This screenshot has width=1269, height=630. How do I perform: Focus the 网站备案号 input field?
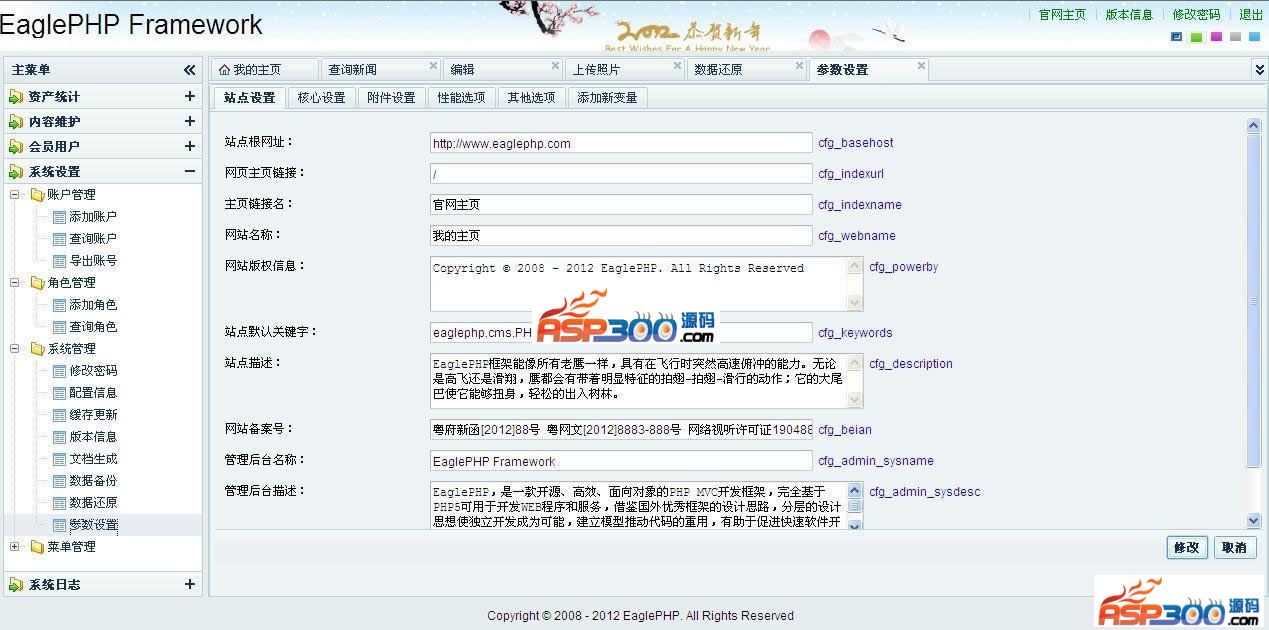pyautogui.click(x=621, y=430)
